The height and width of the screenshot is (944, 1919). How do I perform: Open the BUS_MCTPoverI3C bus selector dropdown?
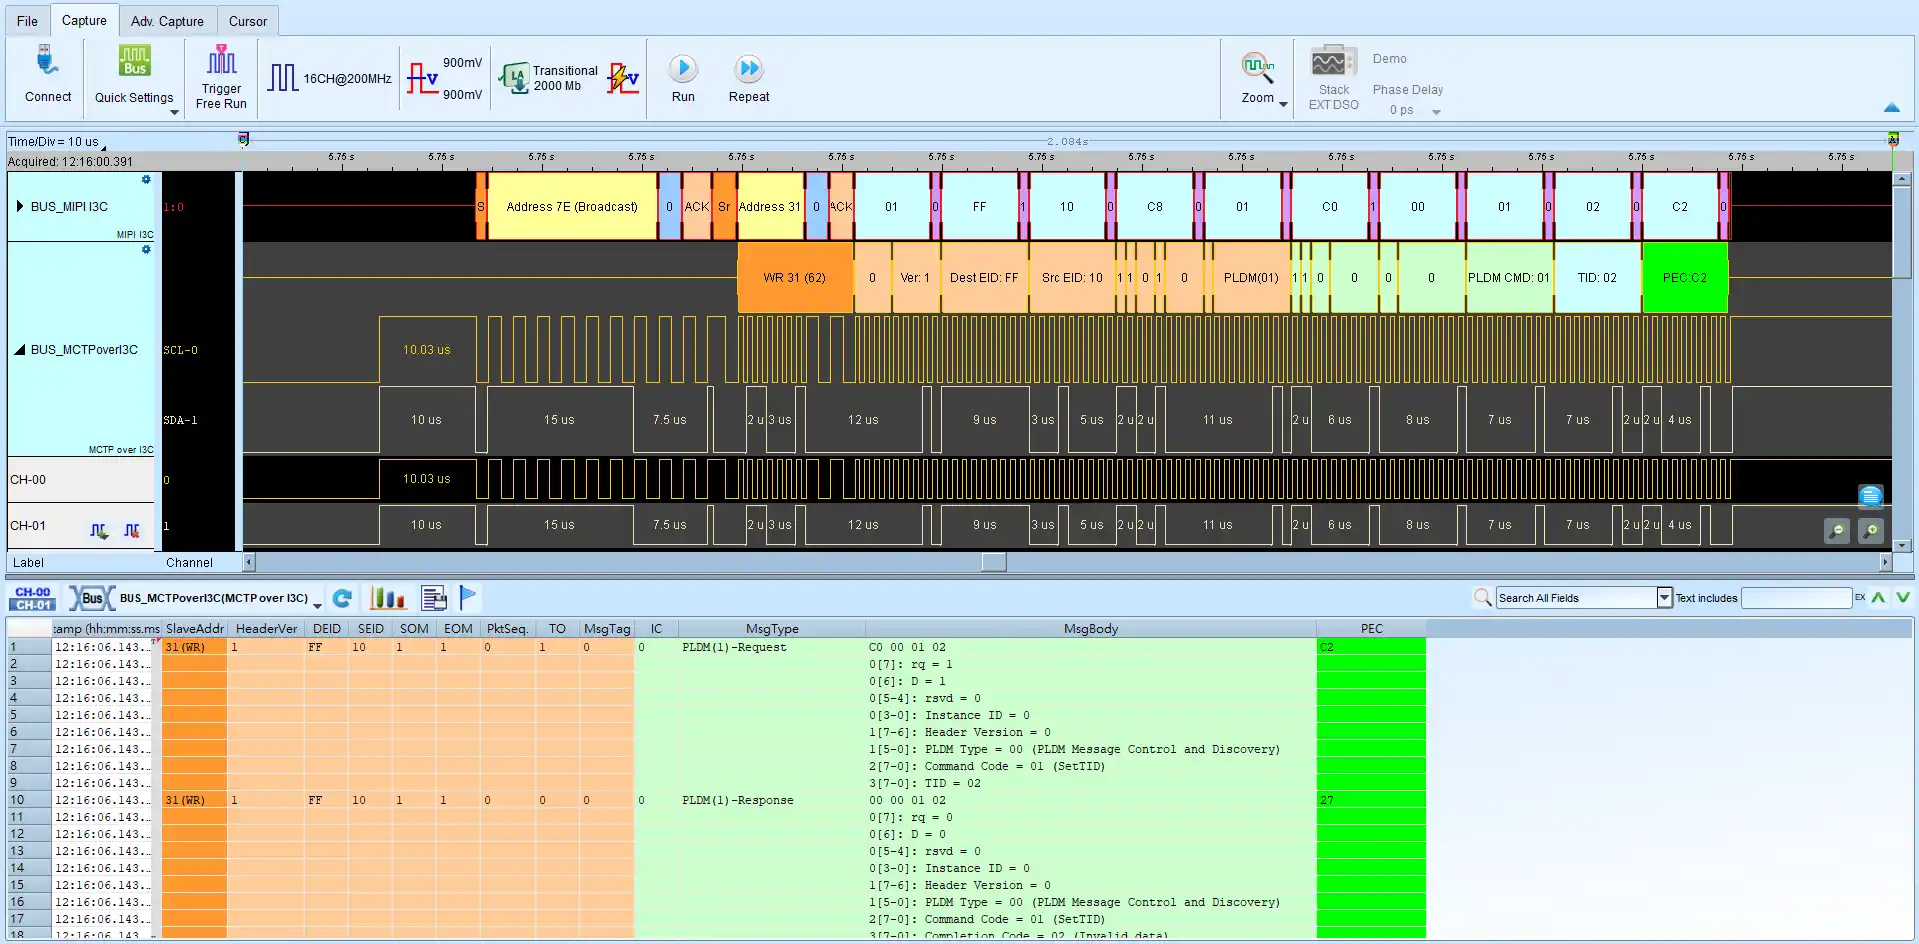pyautogui.click(x=317, y=604)
